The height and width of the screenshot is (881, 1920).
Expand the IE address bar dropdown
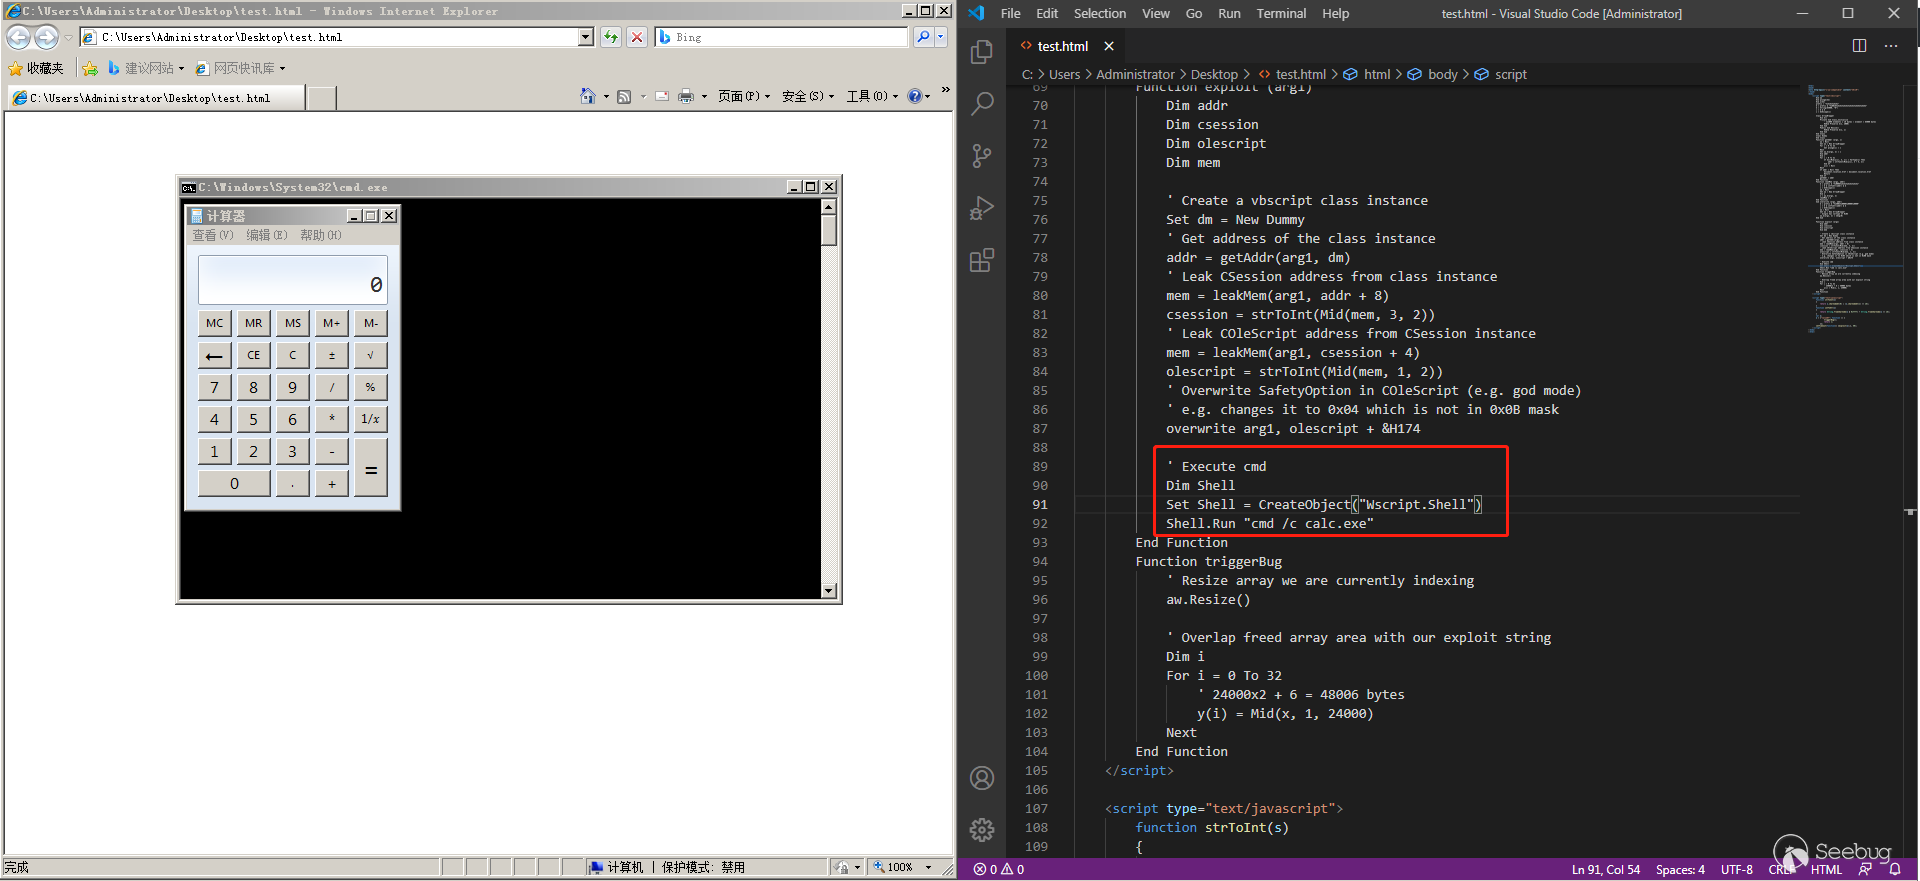[x=586, y=37]
